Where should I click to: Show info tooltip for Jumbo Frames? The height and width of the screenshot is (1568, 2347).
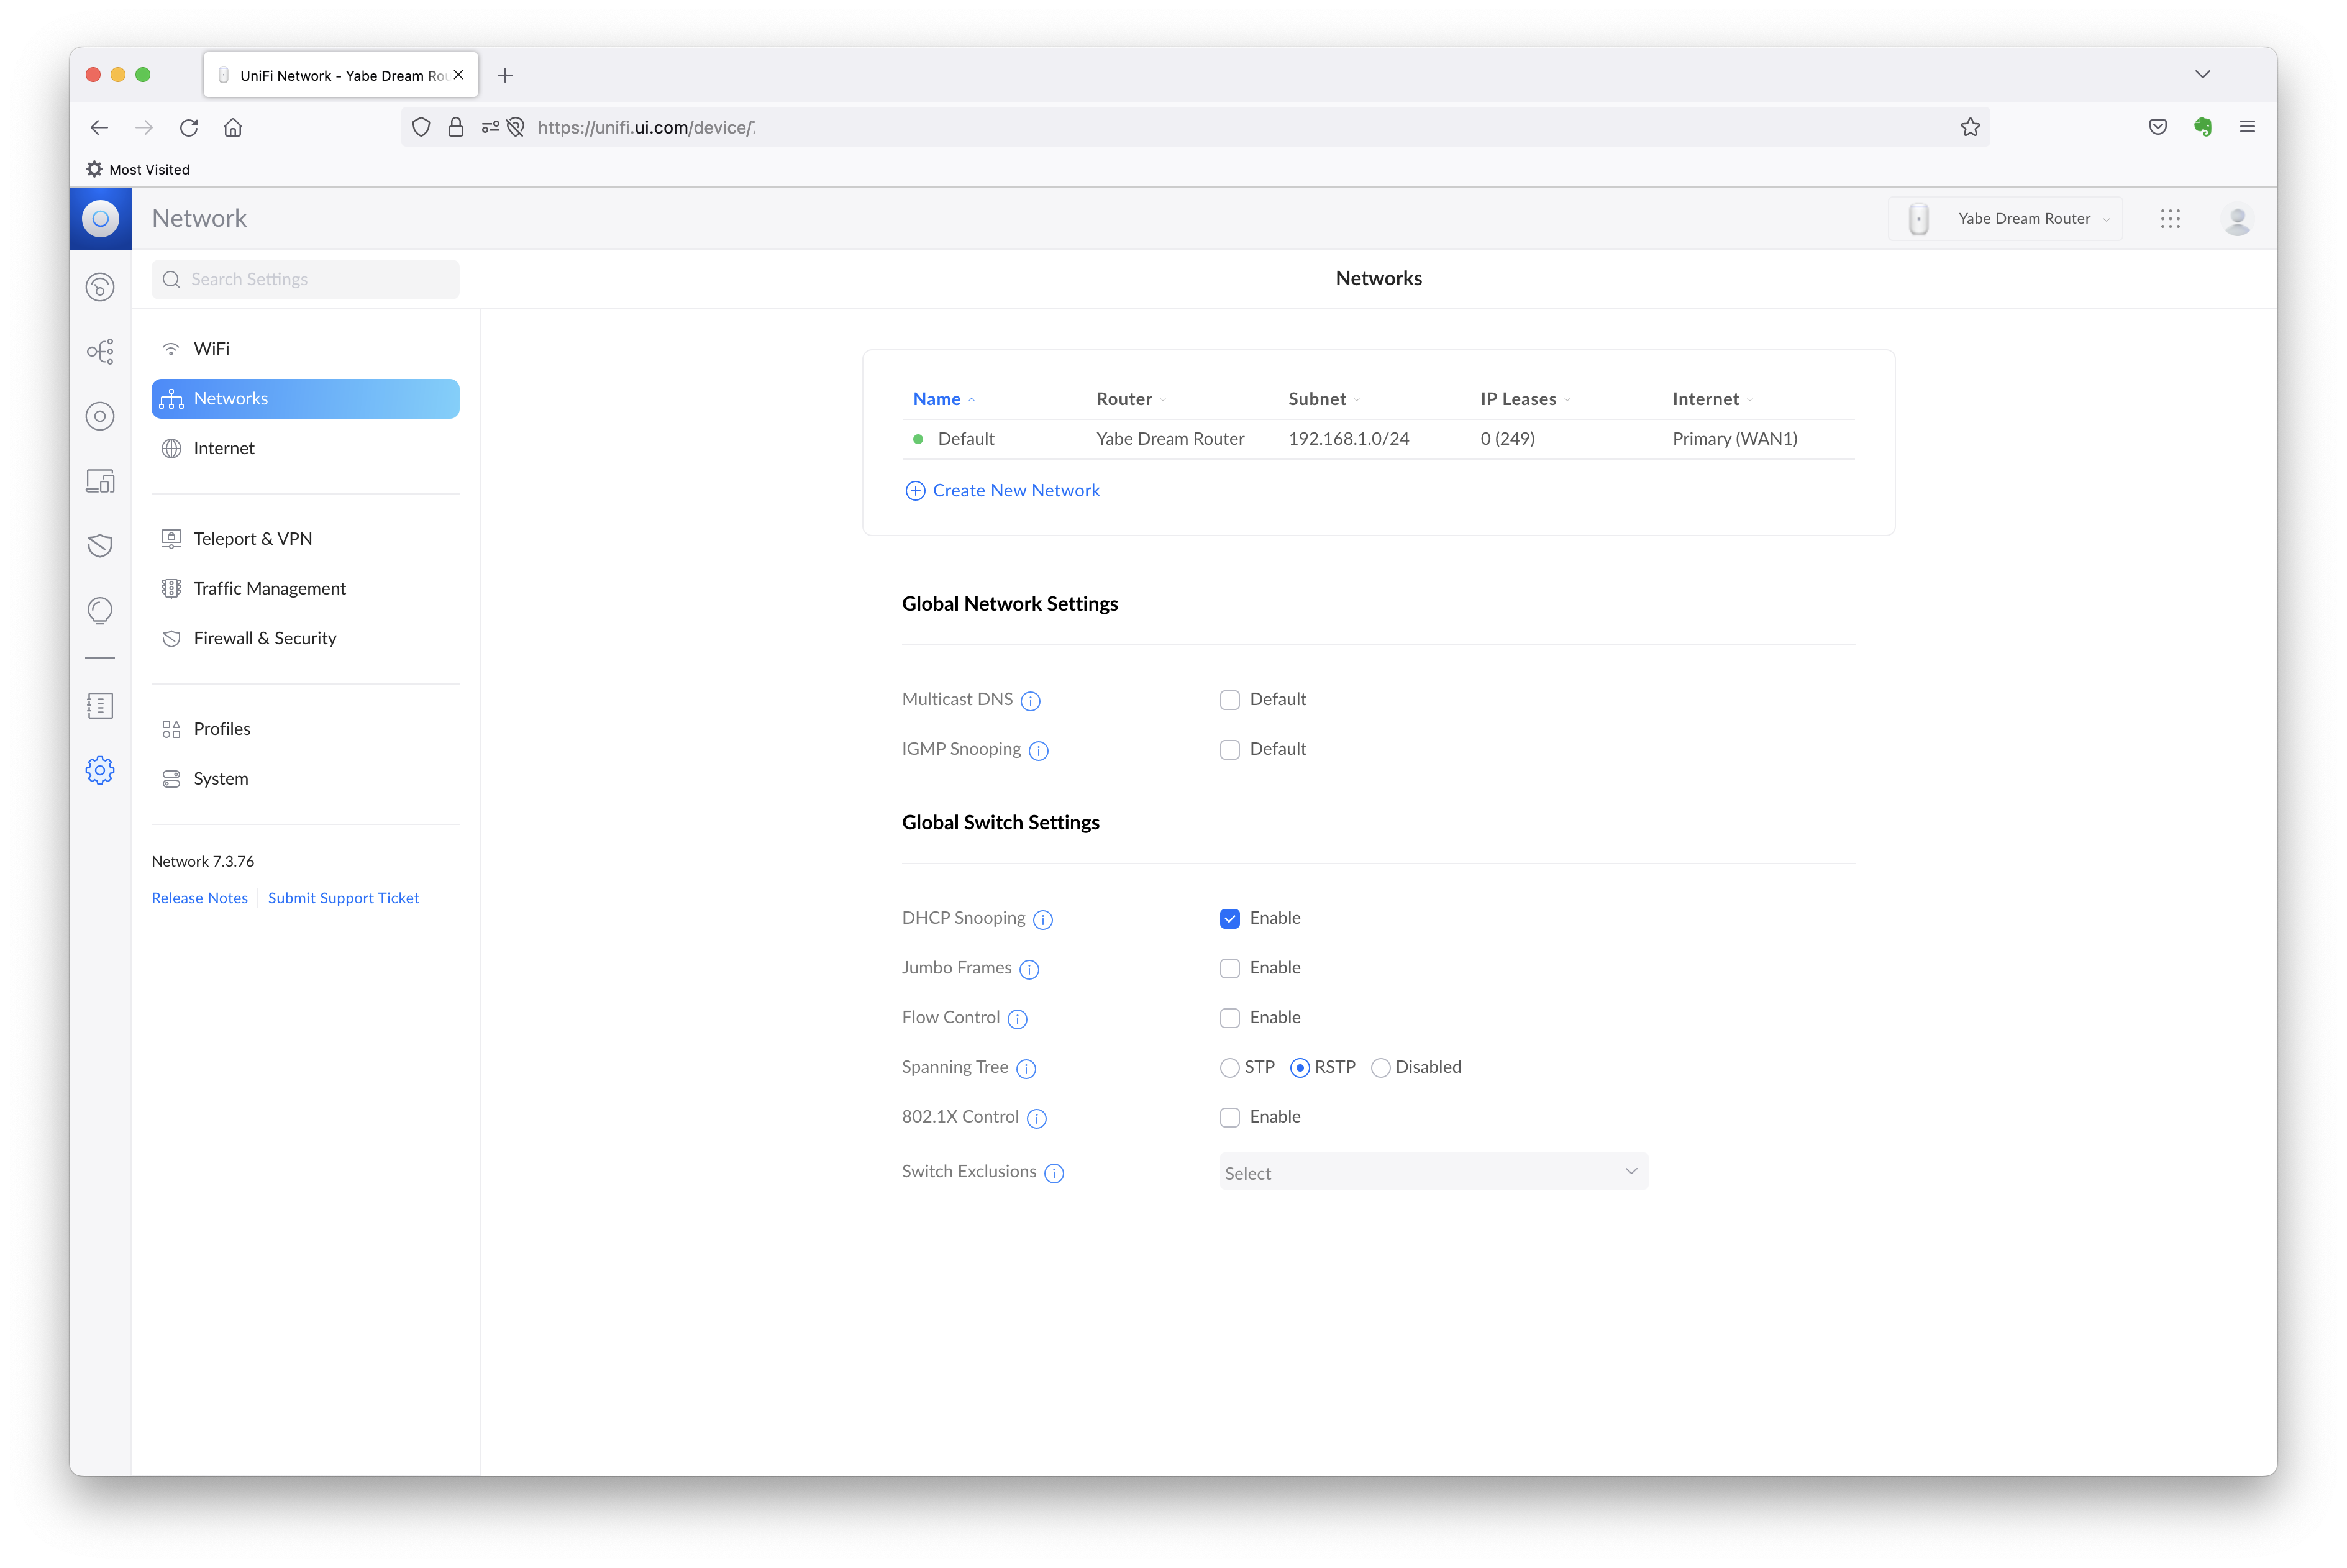[1029, 969]
